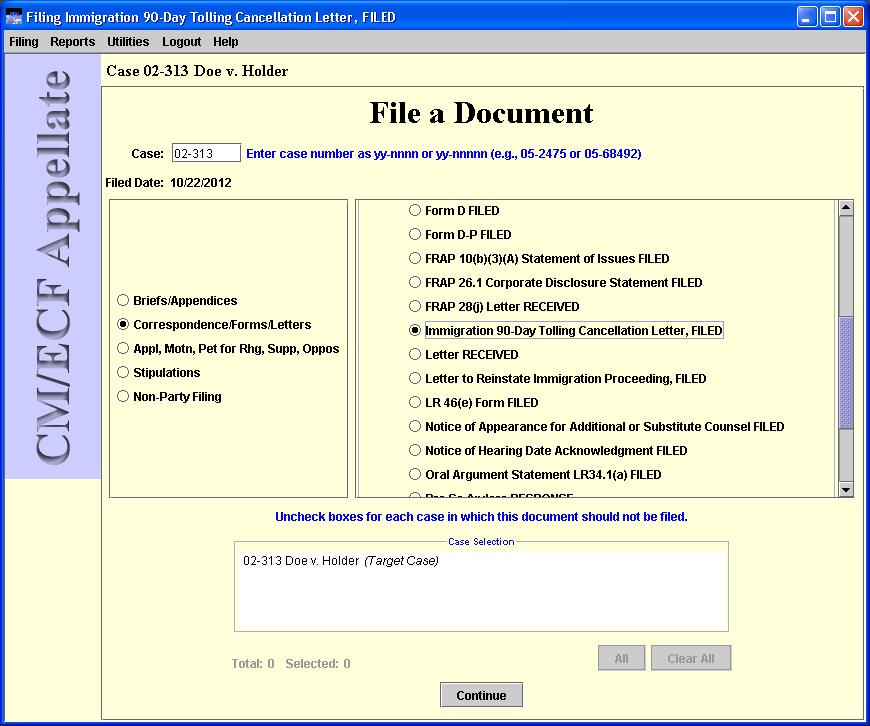Select the Briefs/Appendices radio button
Screen dimensions: 870x726
[178, 300]
